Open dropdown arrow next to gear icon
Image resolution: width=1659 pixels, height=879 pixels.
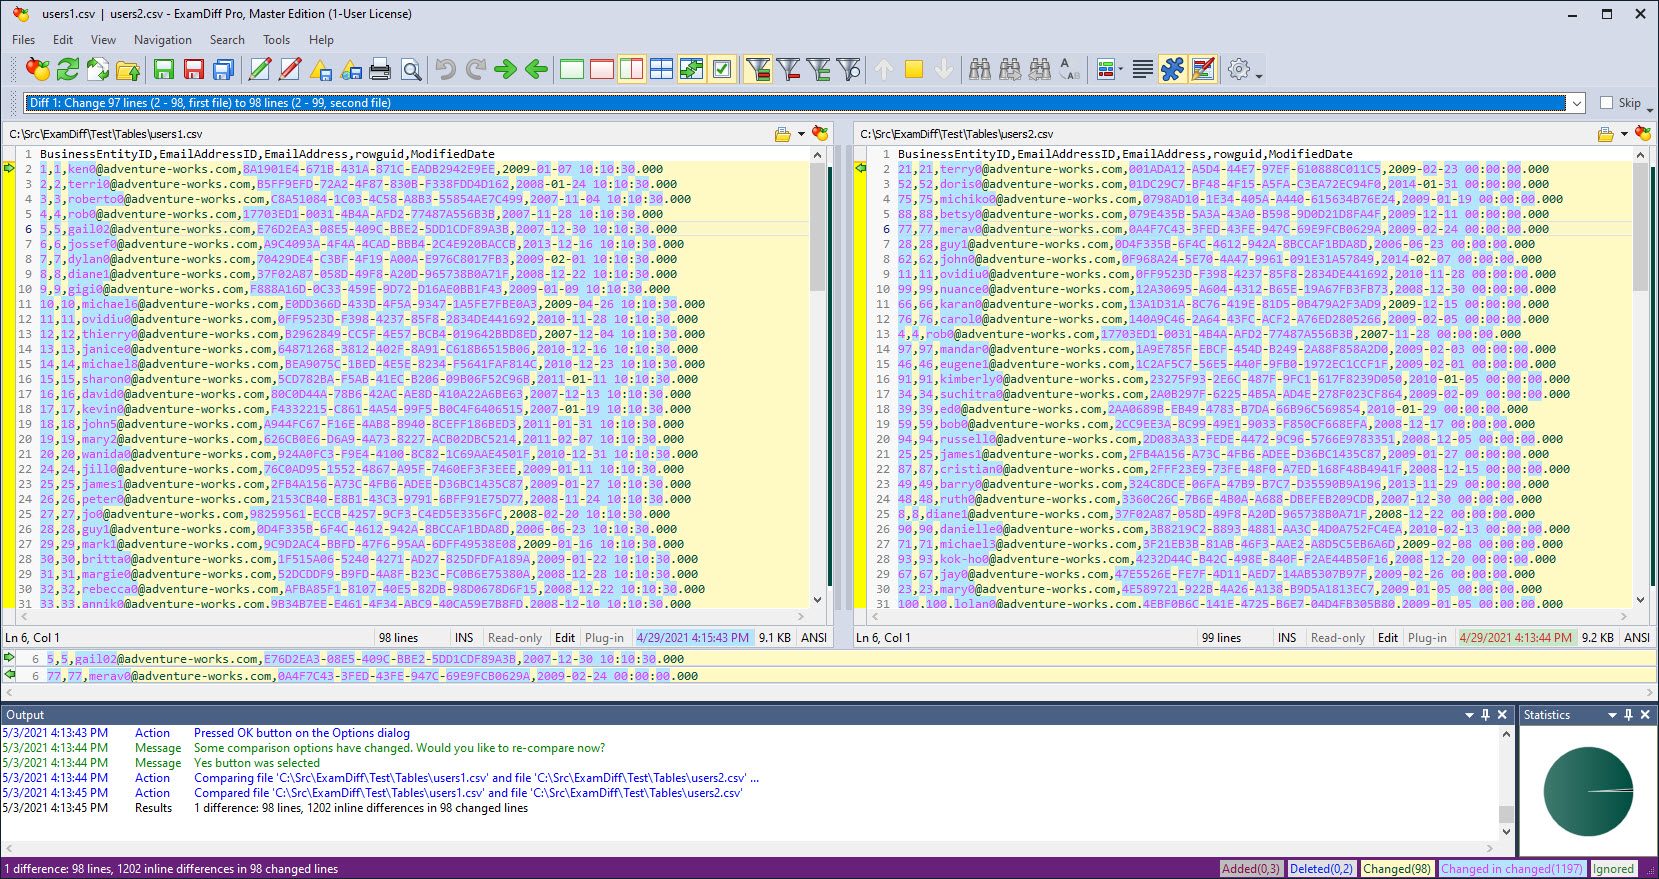tap(1259, 74)
